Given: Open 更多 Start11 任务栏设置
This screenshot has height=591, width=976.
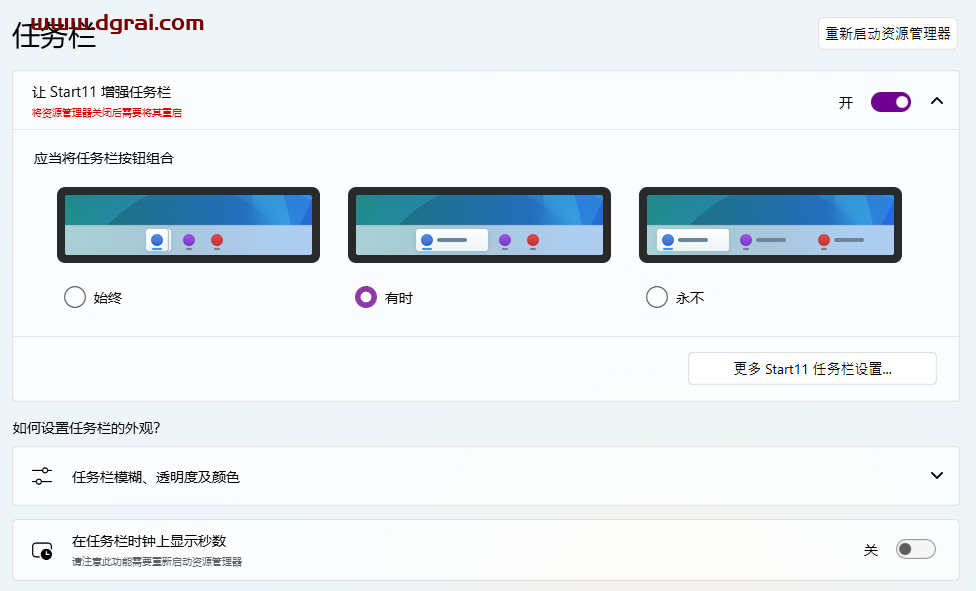Looking at the screenshot, I should [x=812, y=369].
